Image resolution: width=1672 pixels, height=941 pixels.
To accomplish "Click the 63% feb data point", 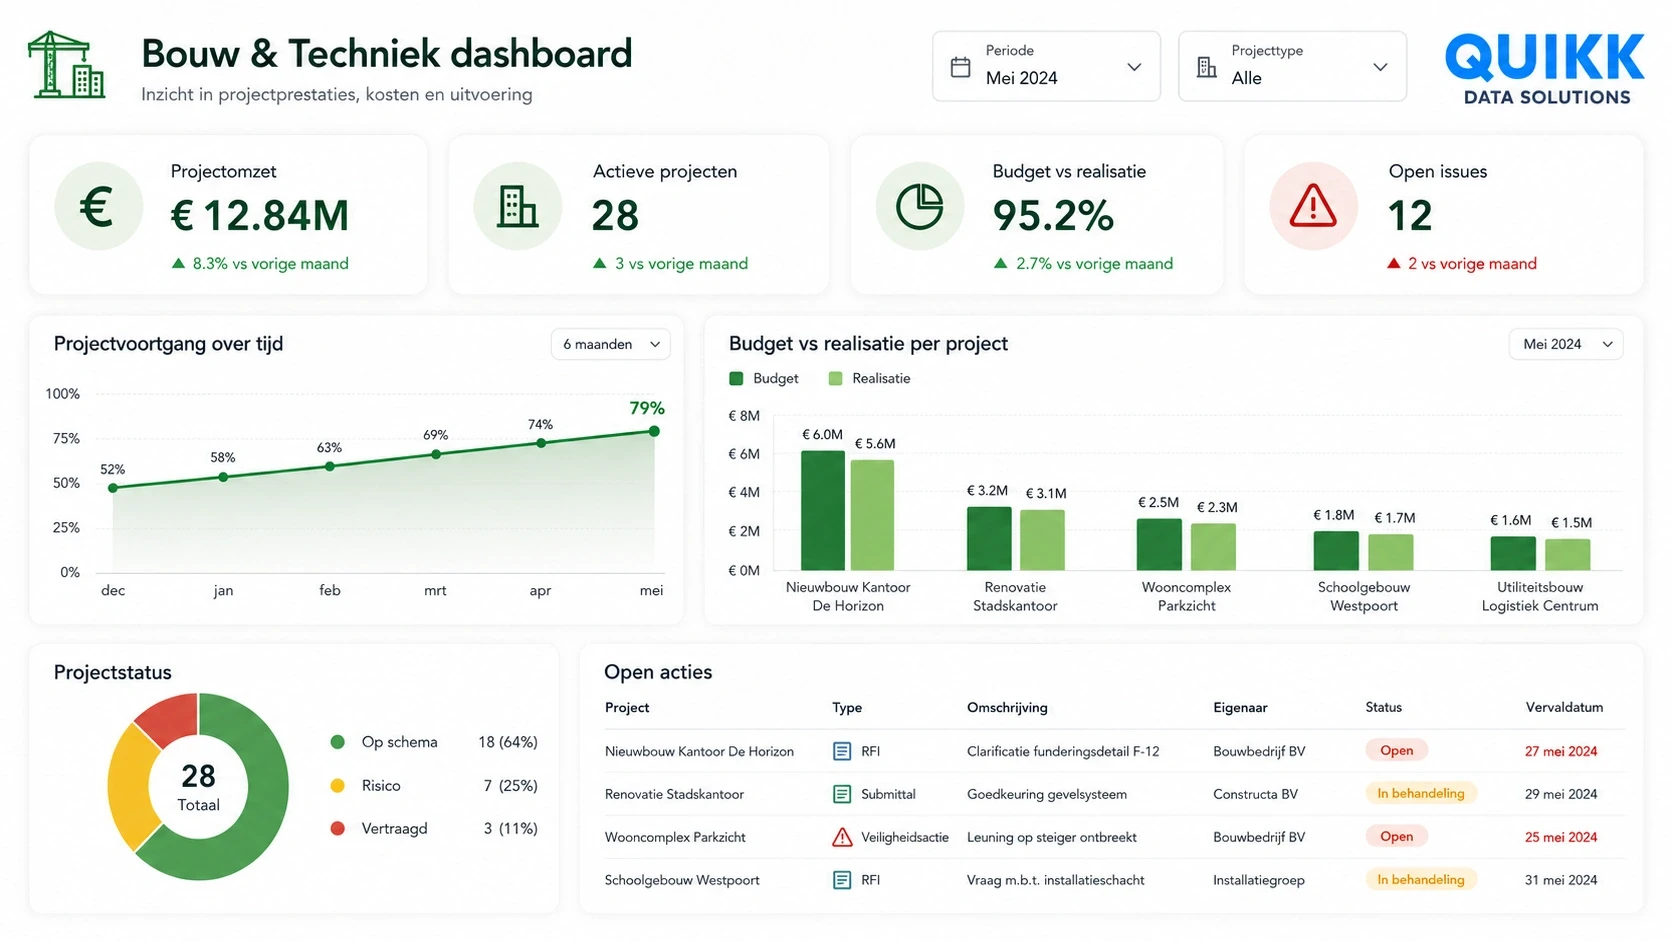I will tap(330, 466).
